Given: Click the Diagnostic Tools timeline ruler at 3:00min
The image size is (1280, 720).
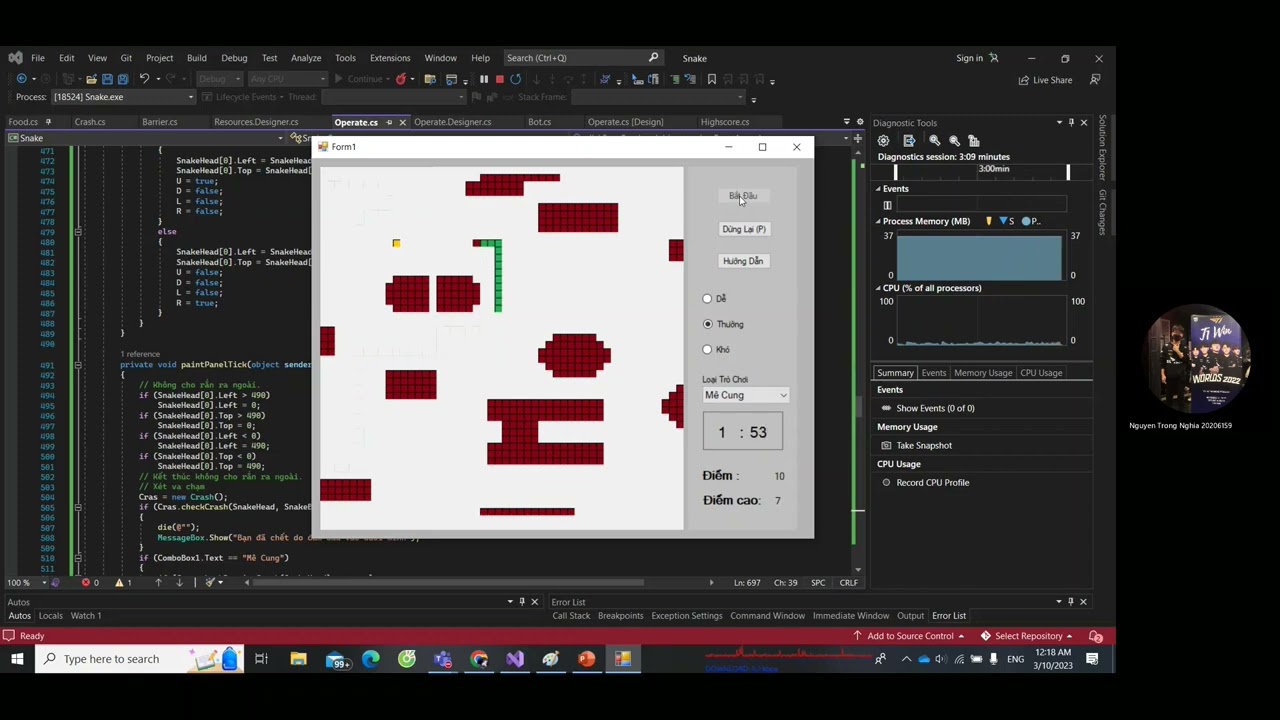Looking at the screenshot, I should tap(993, 169).
